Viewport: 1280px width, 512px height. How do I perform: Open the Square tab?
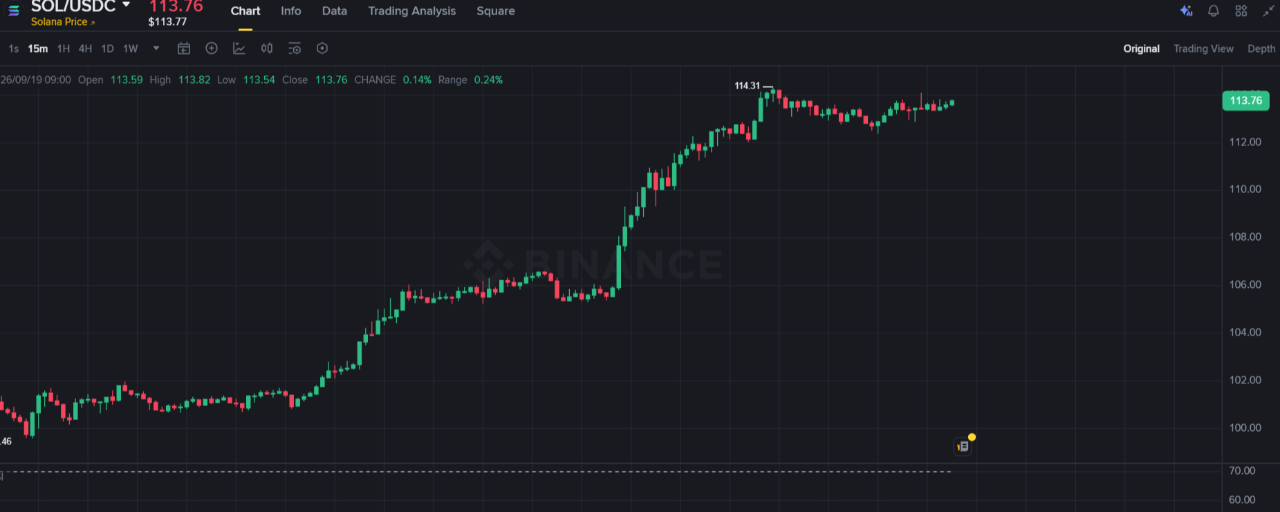[x=496, y=11]
